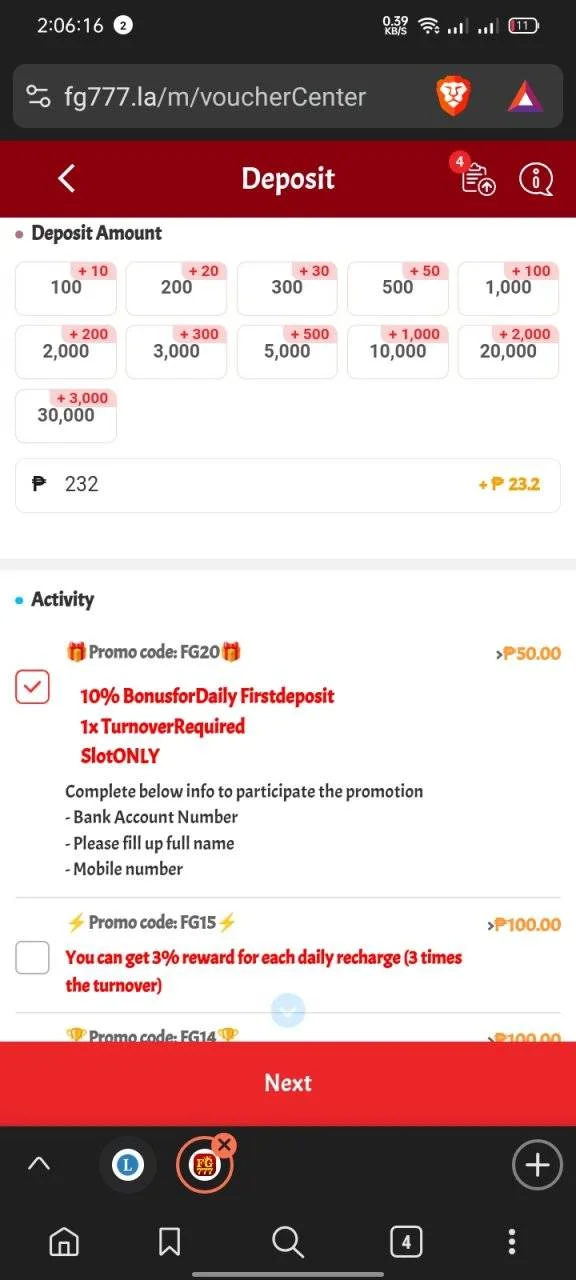Open bookmarks icon in bottom bar
576x1280 pixels.
169,1241
